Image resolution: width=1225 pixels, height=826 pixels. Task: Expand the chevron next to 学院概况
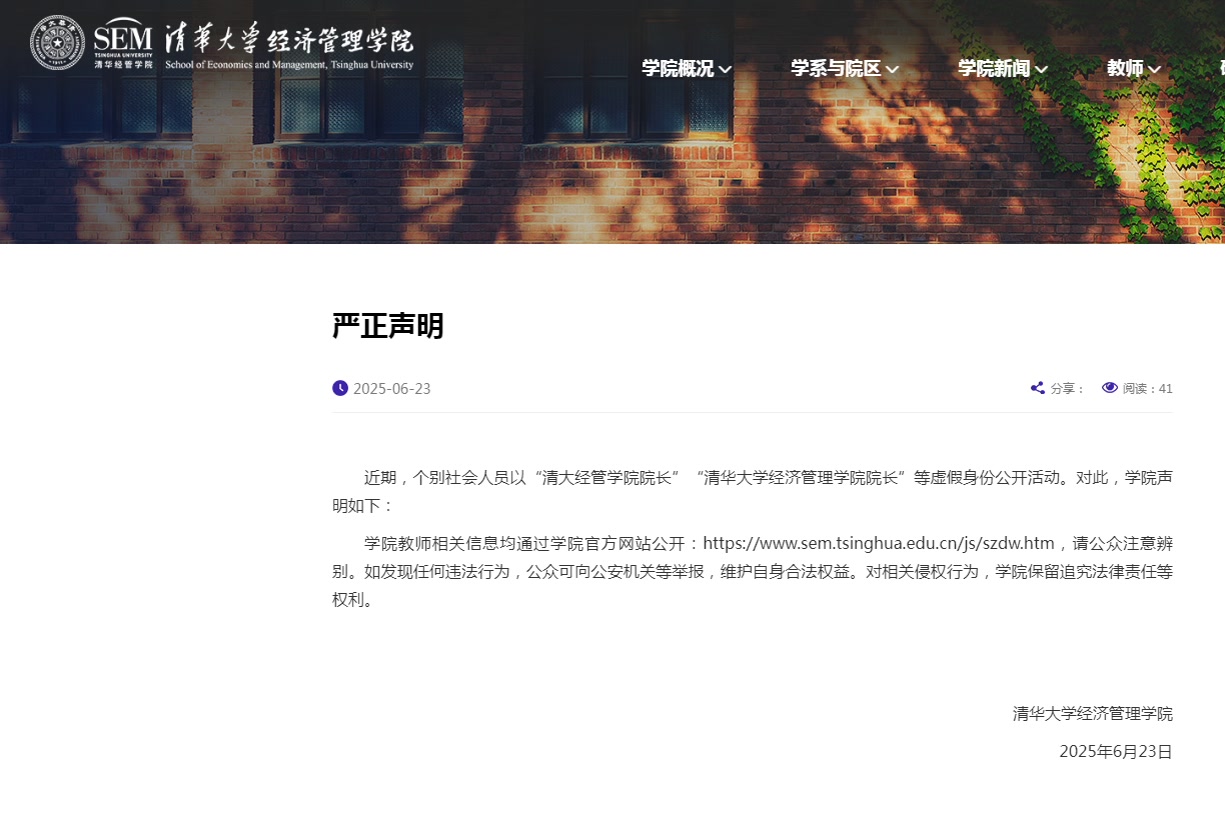coord(725,69)
